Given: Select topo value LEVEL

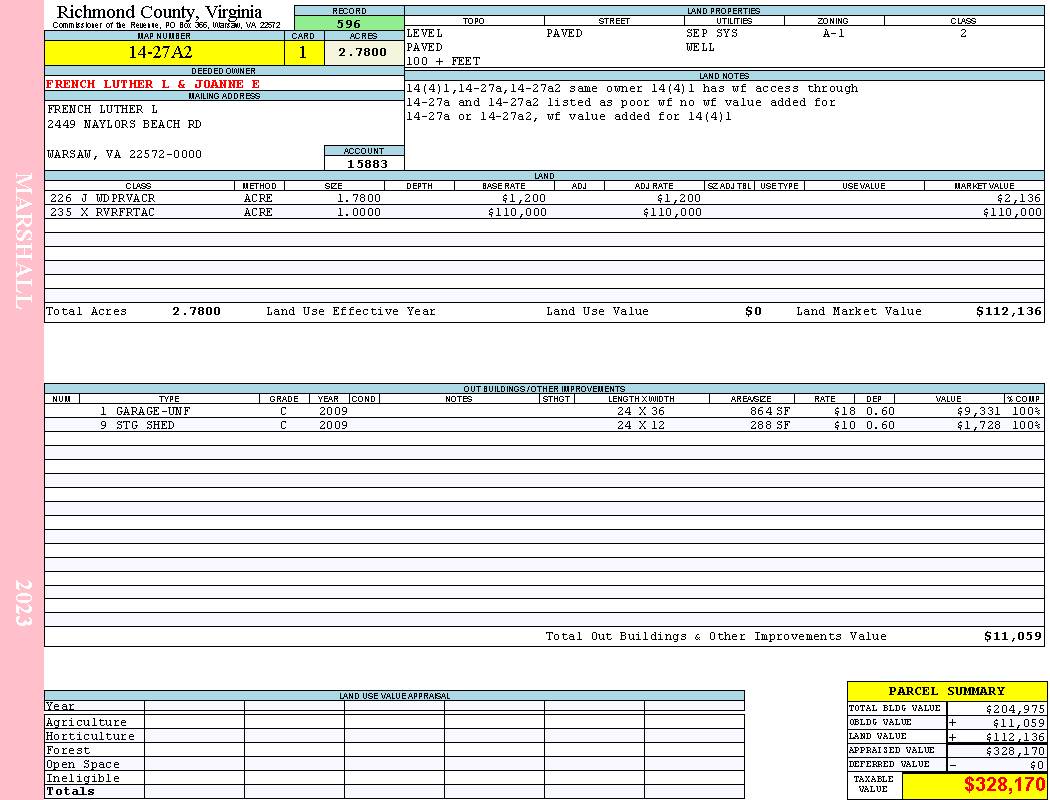Looking at the screenshot, I should (425, 33).
